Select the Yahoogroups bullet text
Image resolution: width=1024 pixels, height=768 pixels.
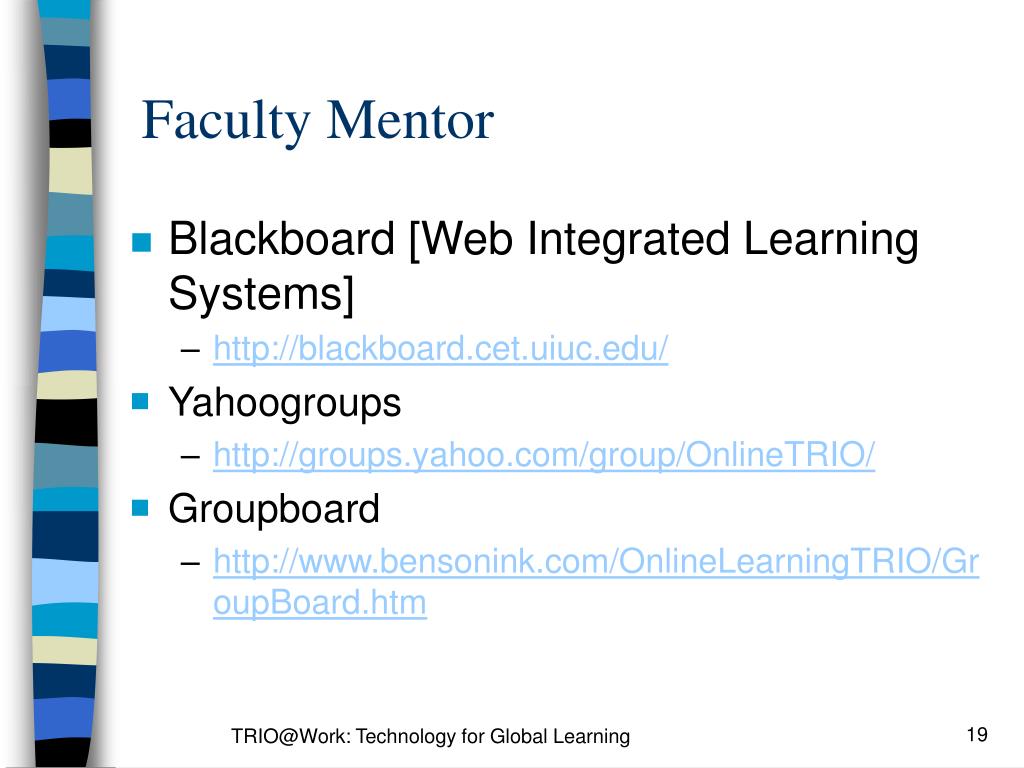285,404
